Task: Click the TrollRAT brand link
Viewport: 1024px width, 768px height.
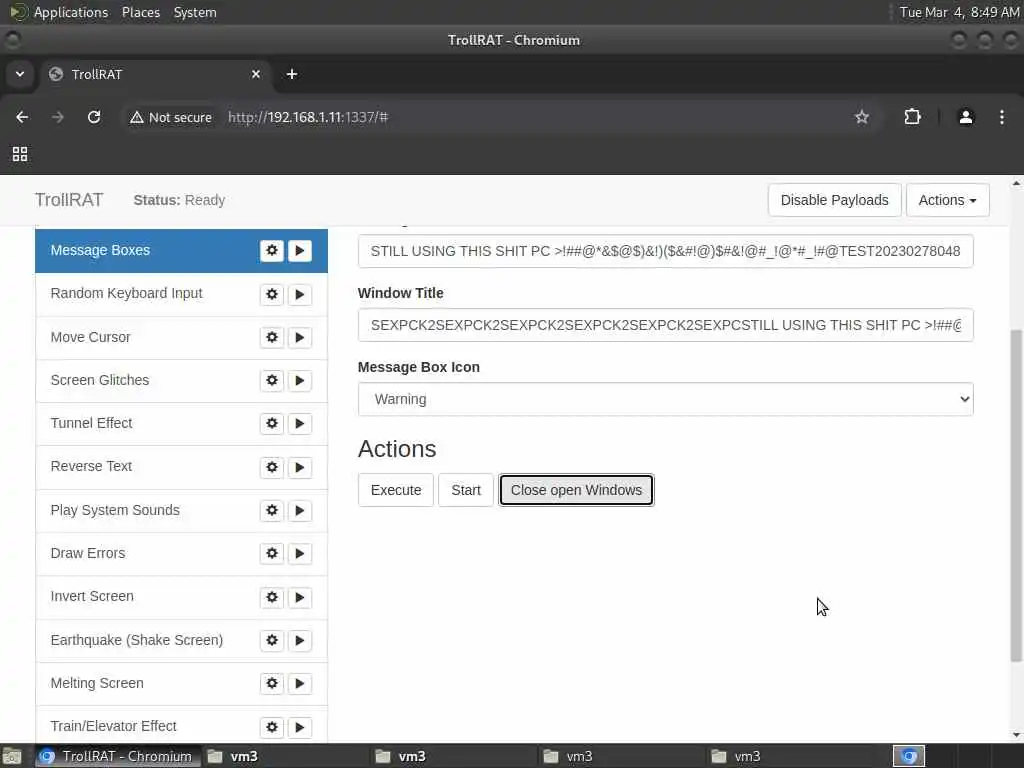Action: click(69, 200)
